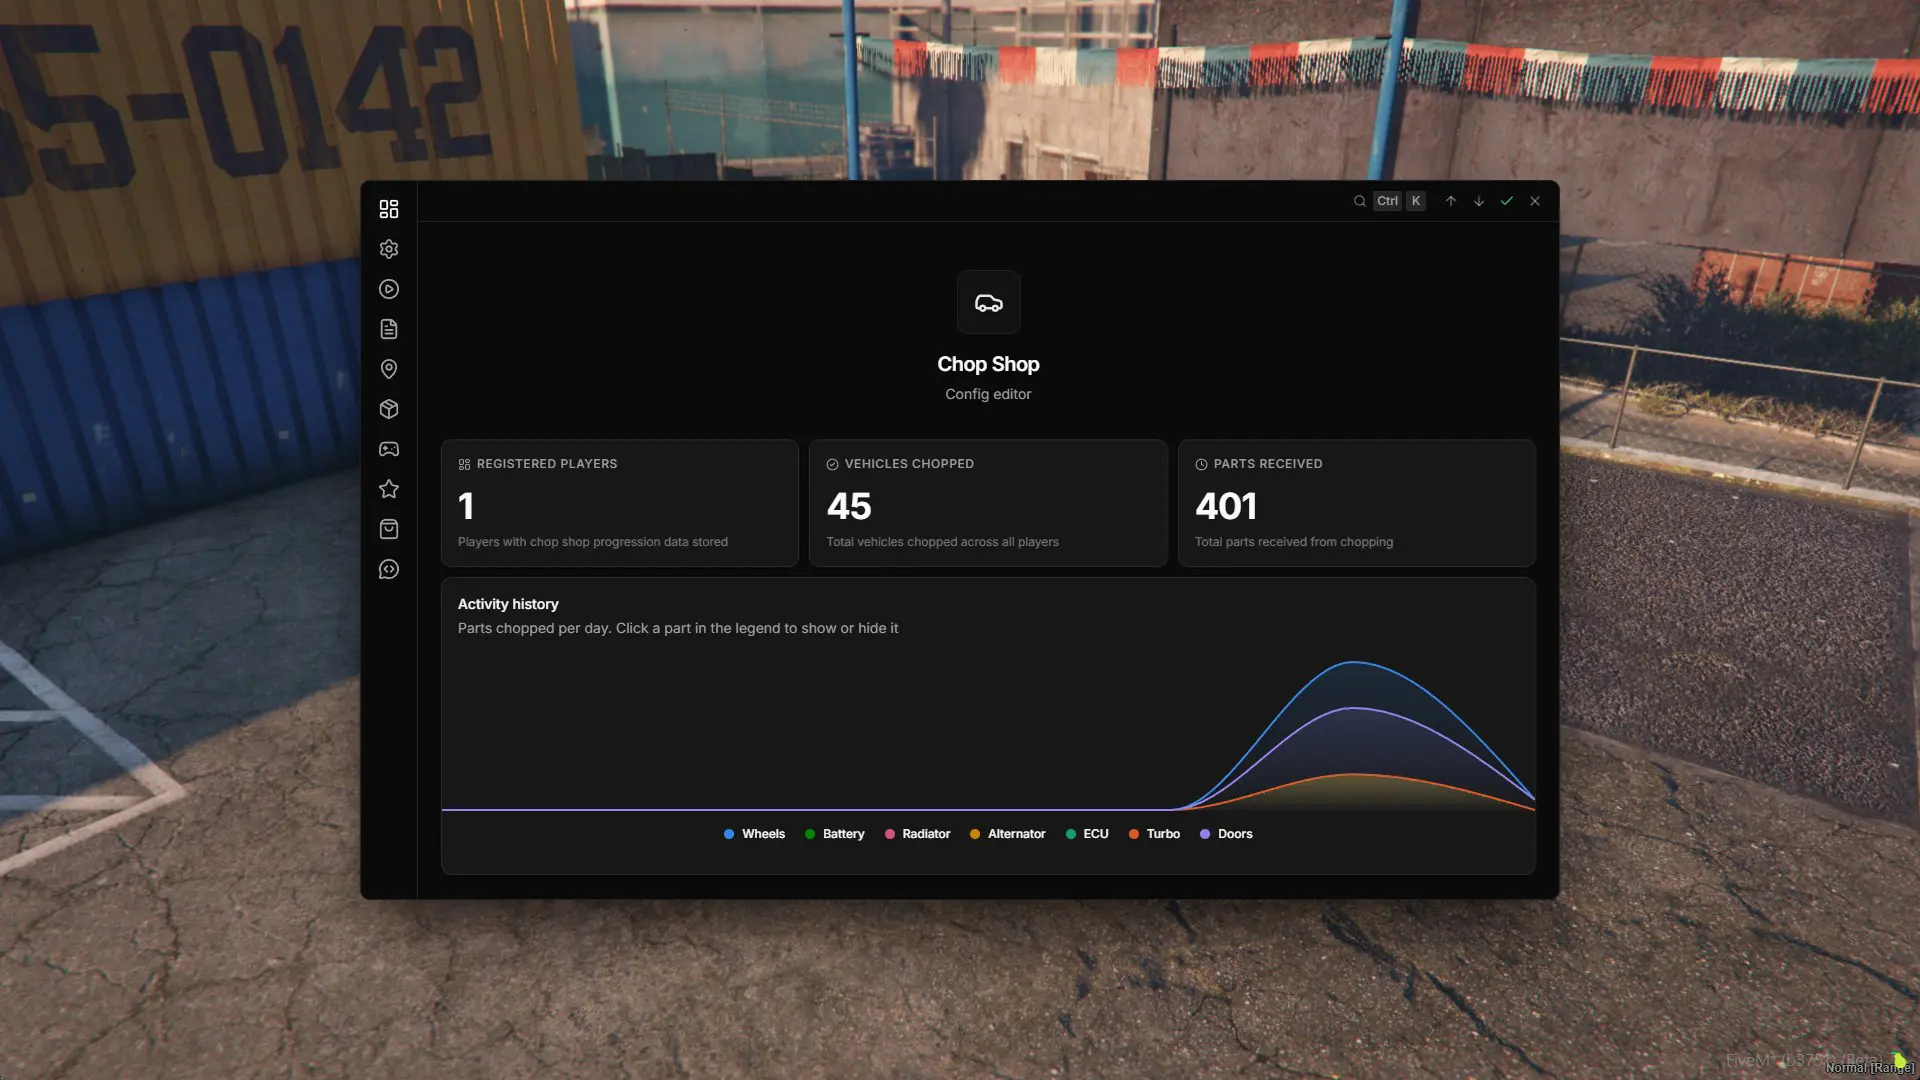Click the Chop Shop title text
The height and width of the screenshot is (1080, 1920).
coord(988,364)
